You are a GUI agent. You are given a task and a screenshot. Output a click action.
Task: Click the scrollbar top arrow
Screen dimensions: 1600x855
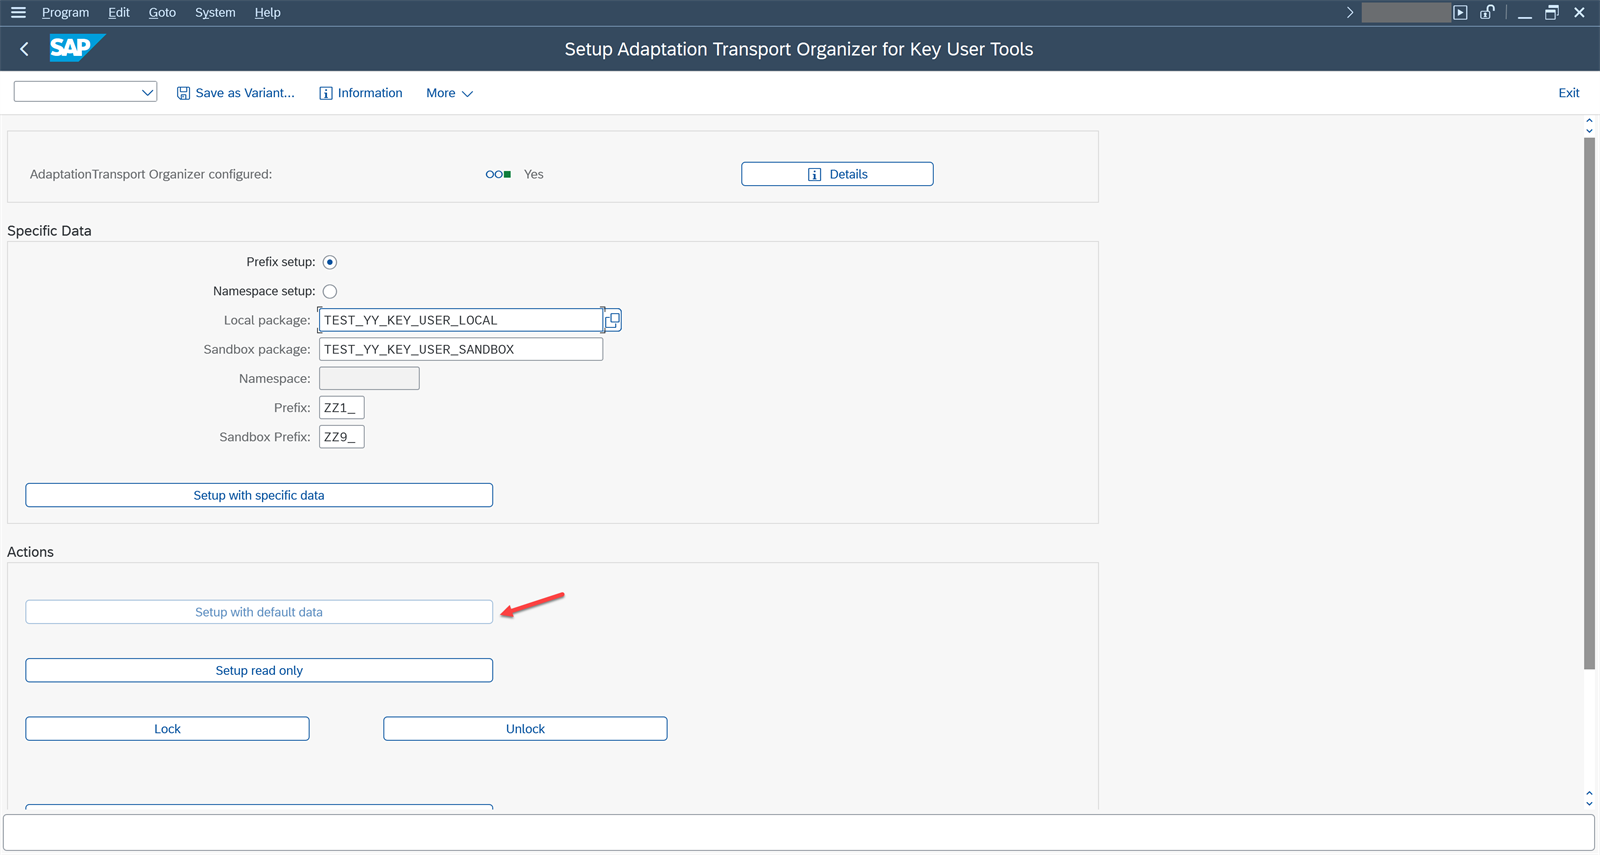1589,121
